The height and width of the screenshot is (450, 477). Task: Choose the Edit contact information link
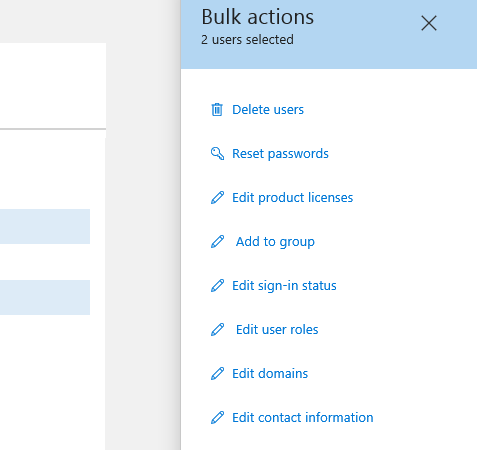pos(303,418)
